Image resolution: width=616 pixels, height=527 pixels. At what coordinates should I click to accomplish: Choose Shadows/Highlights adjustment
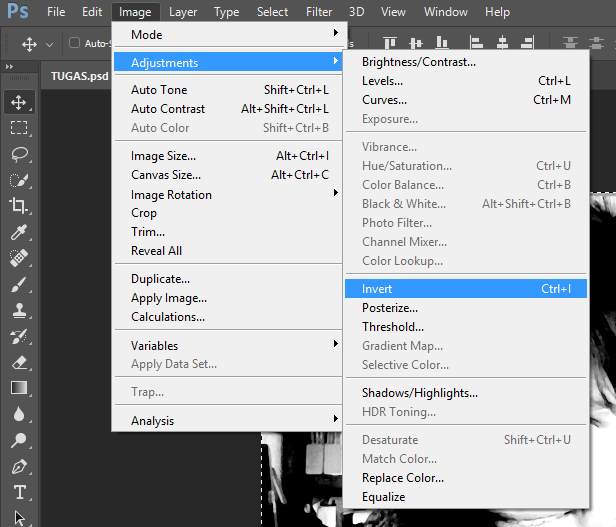(466, 393)
